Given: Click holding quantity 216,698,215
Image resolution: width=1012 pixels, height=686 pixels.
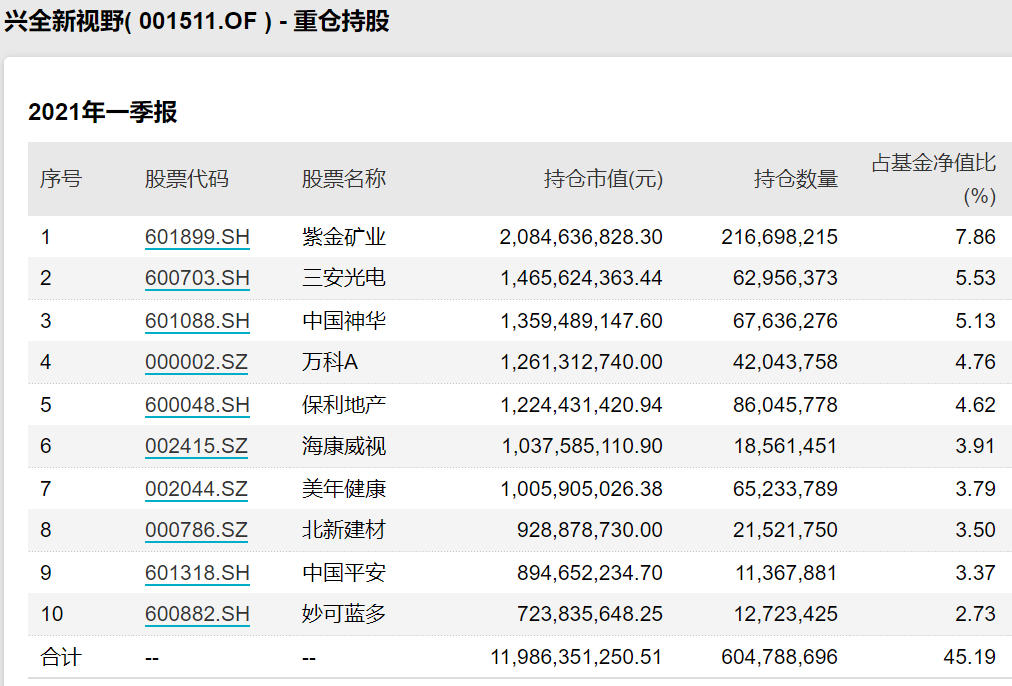Looking at the screenshot, I should click(x=780, y=237).
